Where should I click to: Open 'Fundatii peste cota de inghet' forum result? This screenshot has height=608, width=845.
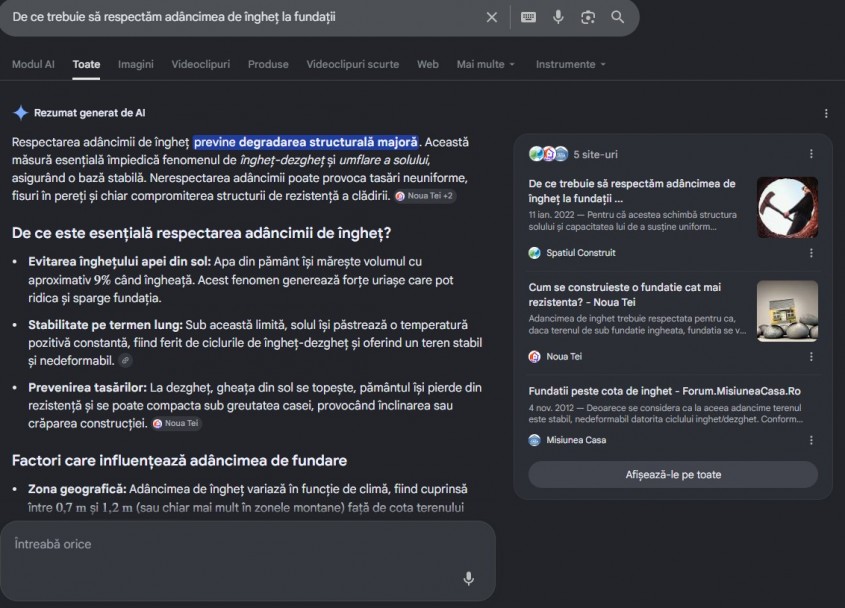pyautogui.click(x=664, y=391)
